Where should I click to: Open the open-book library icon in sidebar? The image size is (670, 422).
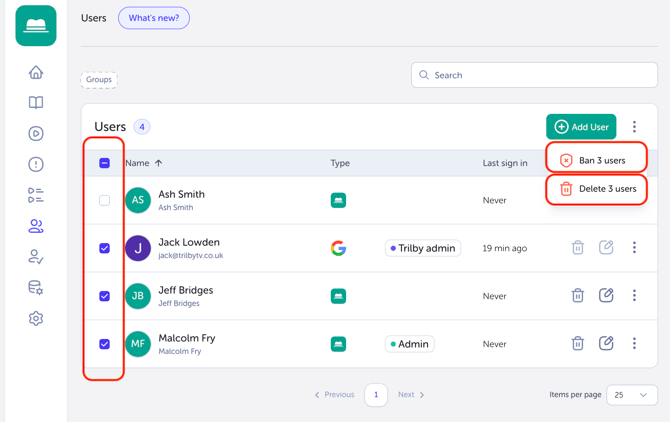(36, 103)
